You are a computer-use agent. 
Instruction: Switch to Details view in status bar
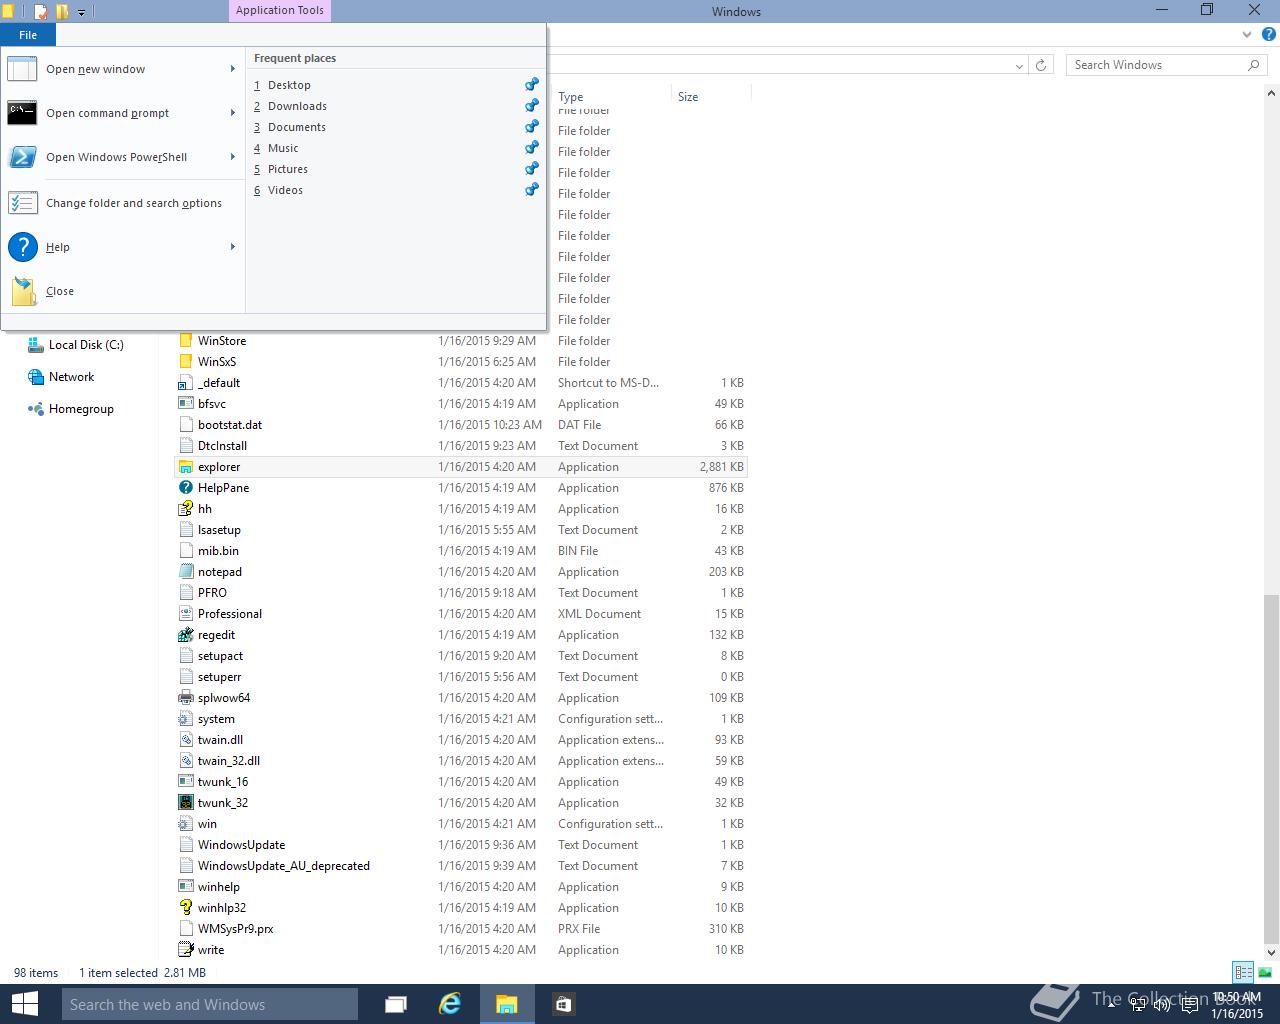[x=1243, y=972]
